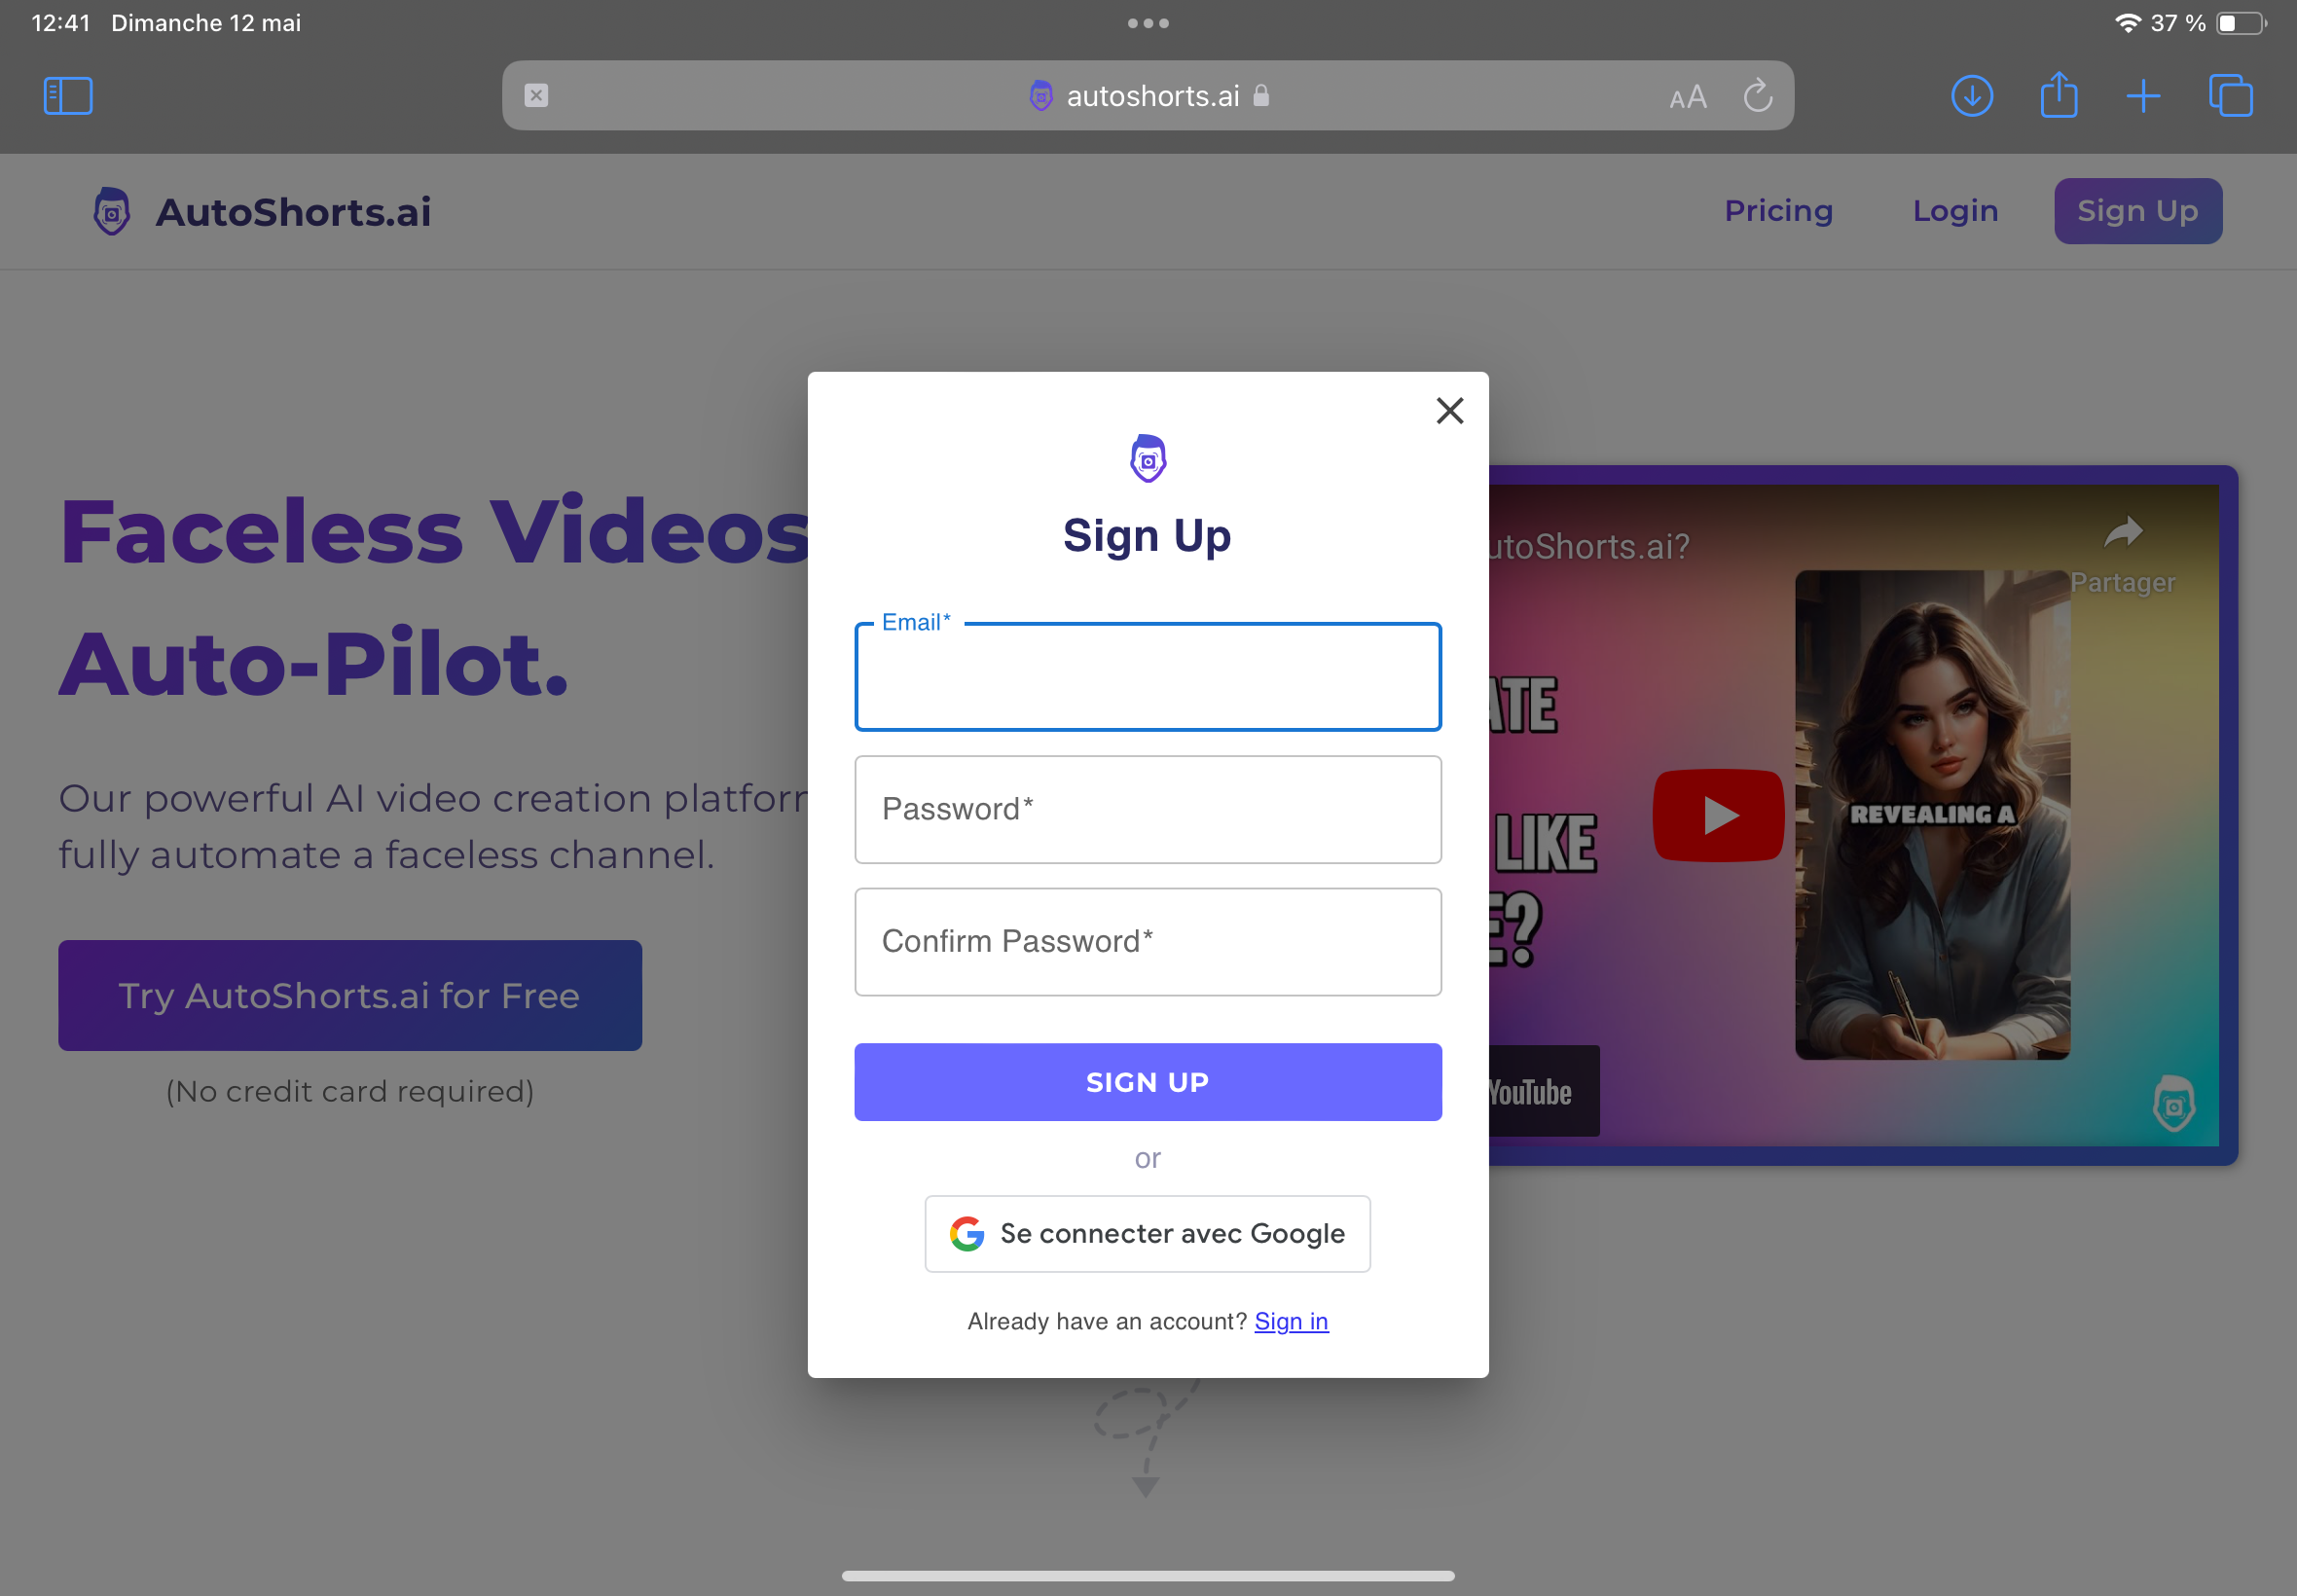This screenshot has width=2297, height=1596.
Task: Click the Email input field
Action: [1147, 676]
